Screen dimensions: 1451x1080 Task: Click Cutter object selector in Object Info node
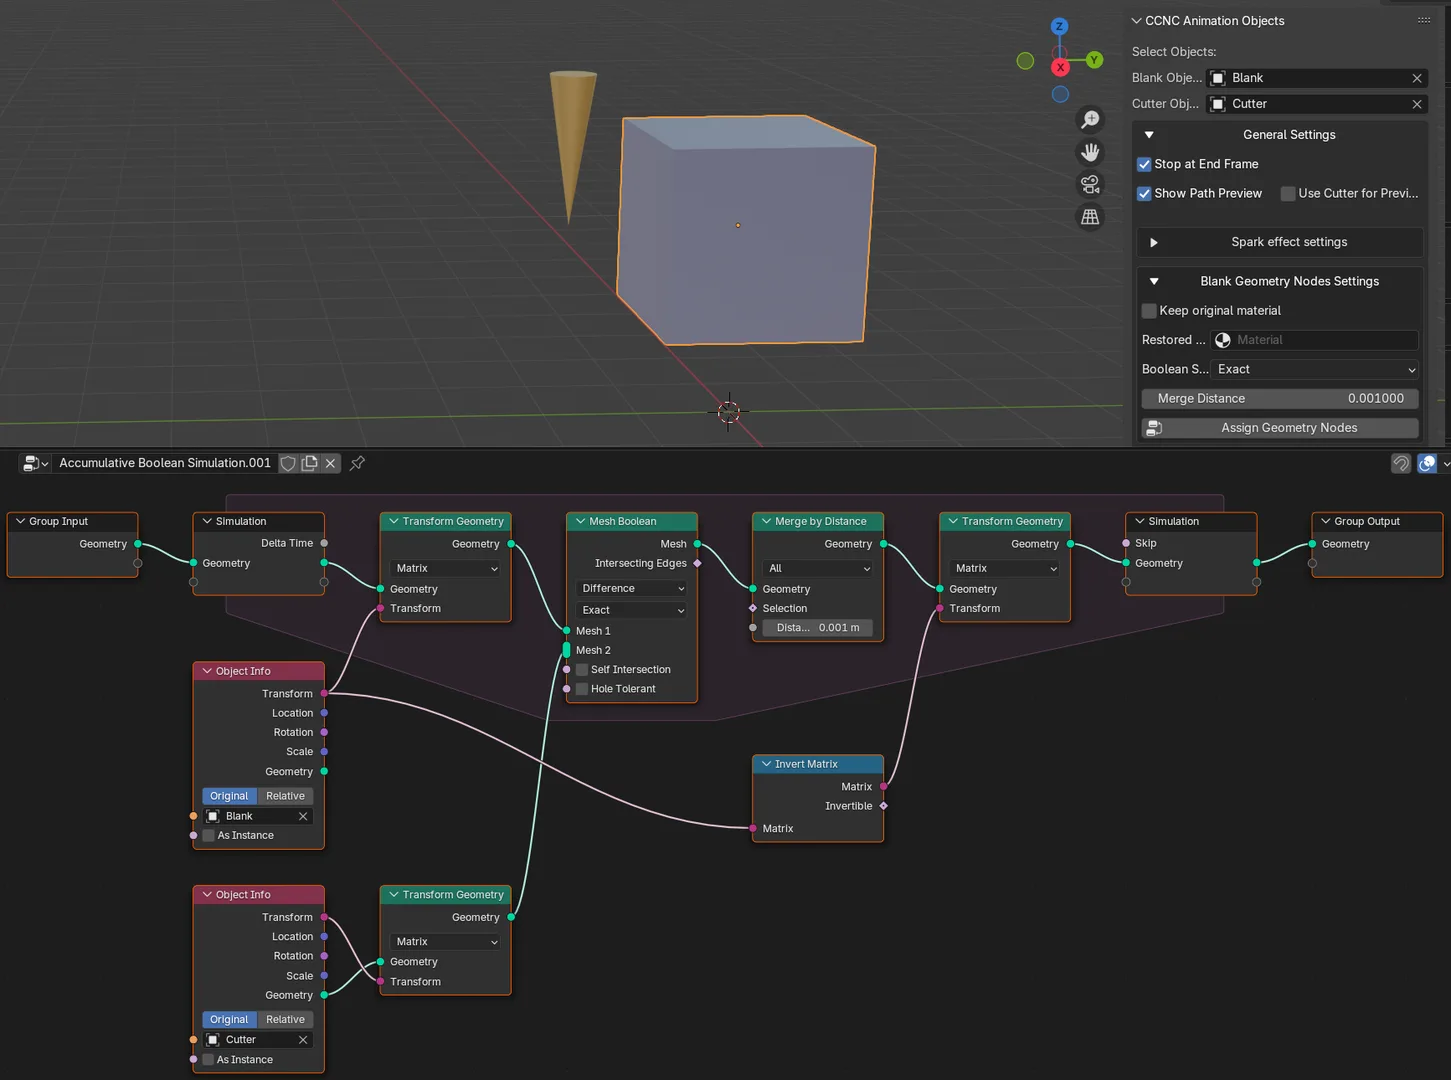coord(258,1040)
